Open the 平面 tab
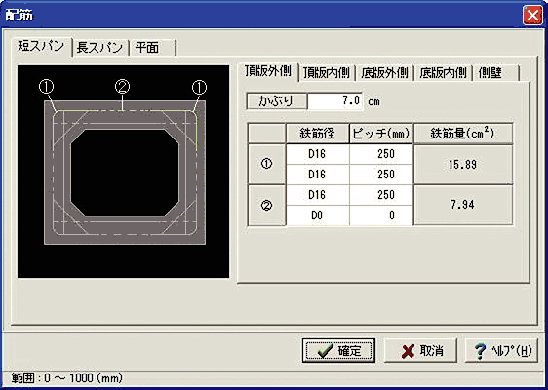 click(152, 48)
